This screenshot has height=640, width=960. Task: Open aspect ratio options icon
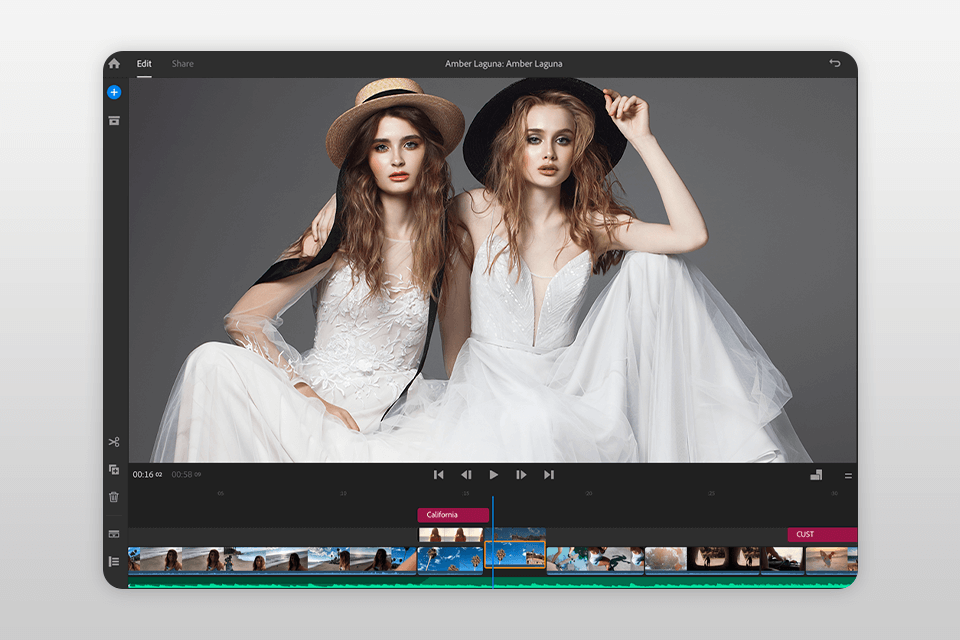816,475
